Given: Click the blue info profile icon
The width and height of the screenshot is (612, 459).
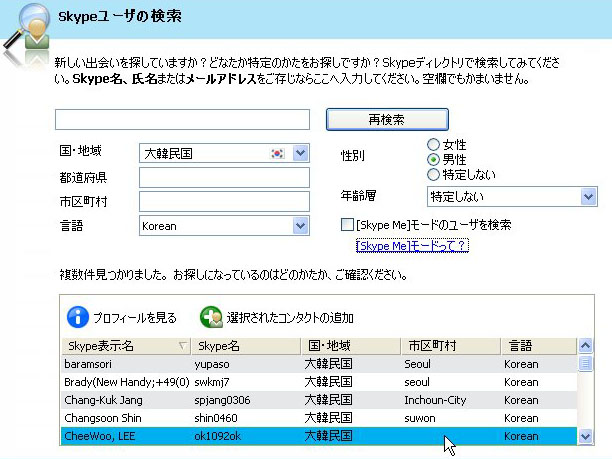Looking at the screenshot, I should coord(78,317).
